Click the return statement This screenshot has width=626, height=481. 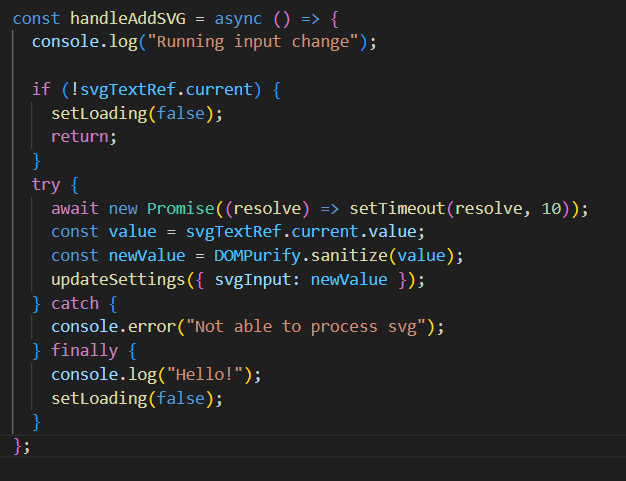(x=84, y=137)
